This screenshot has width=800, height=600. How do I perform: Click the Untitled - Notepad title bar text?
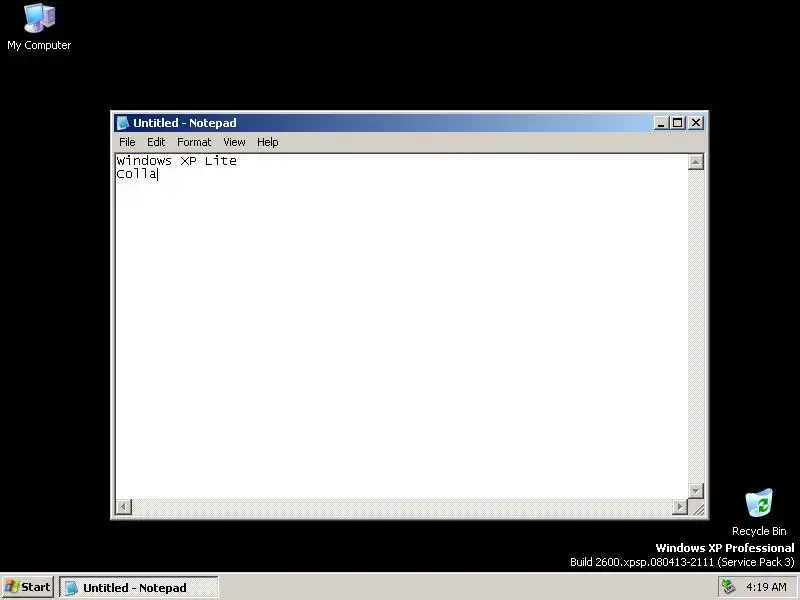point(185,123)
